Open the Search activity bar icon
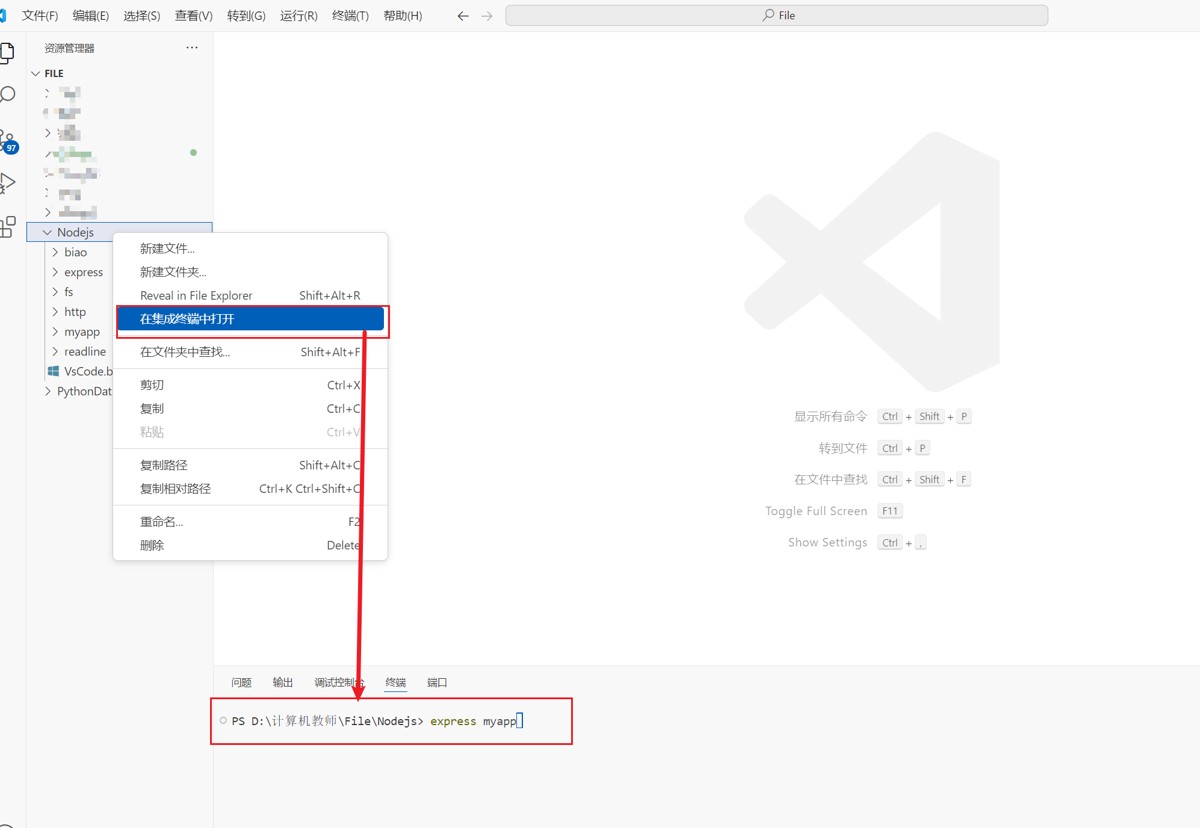The width and height of the screenshot is (1200, 828). [x=7, y=95]
